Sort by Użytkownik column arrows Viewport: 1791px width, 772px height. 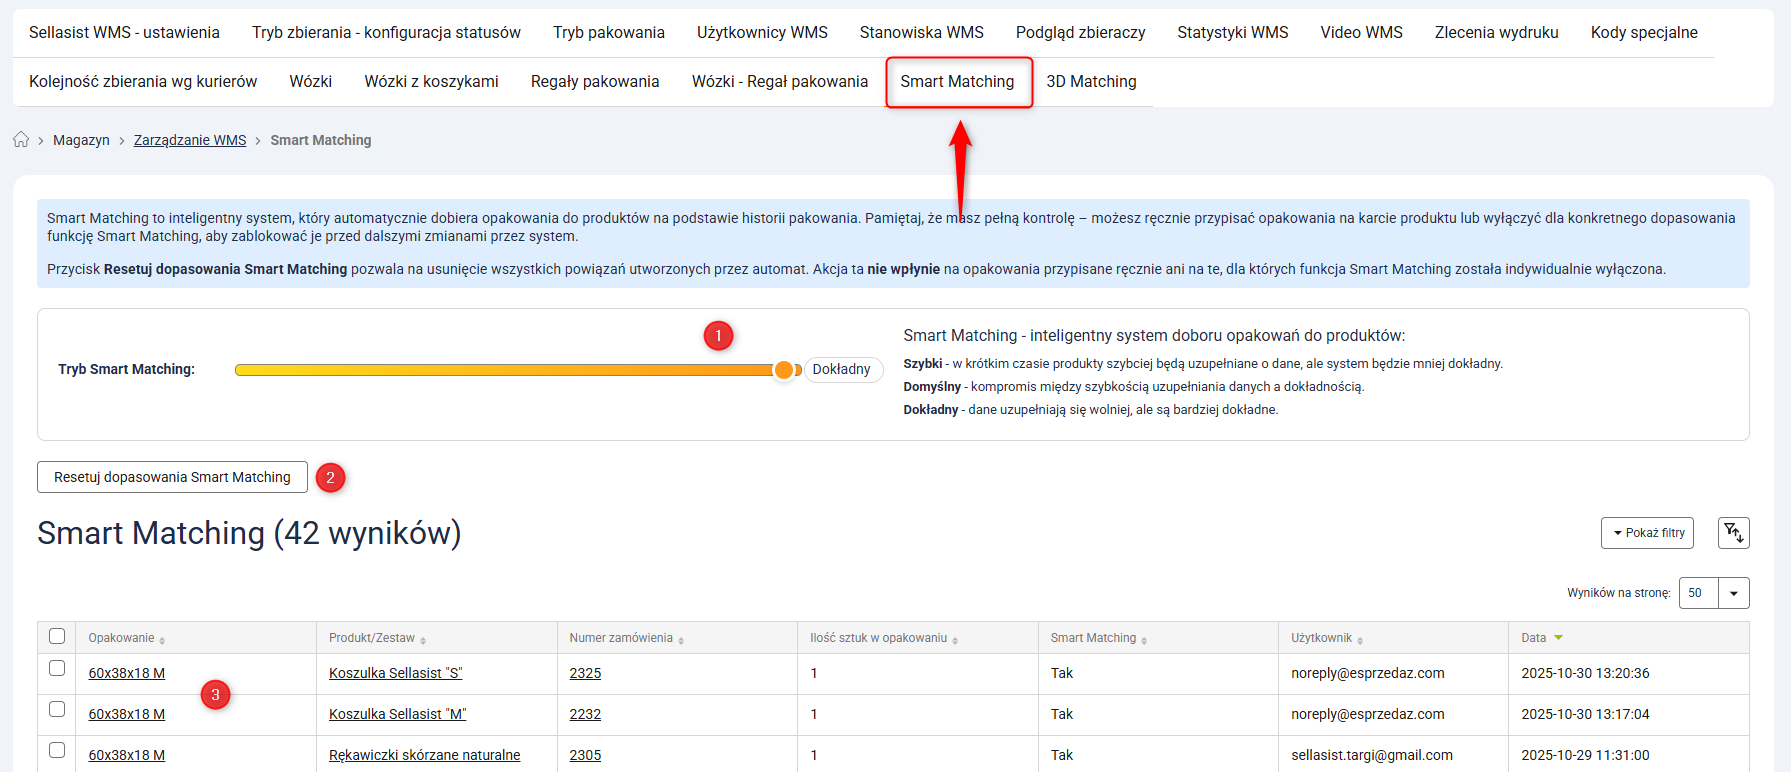[1360, 640]
